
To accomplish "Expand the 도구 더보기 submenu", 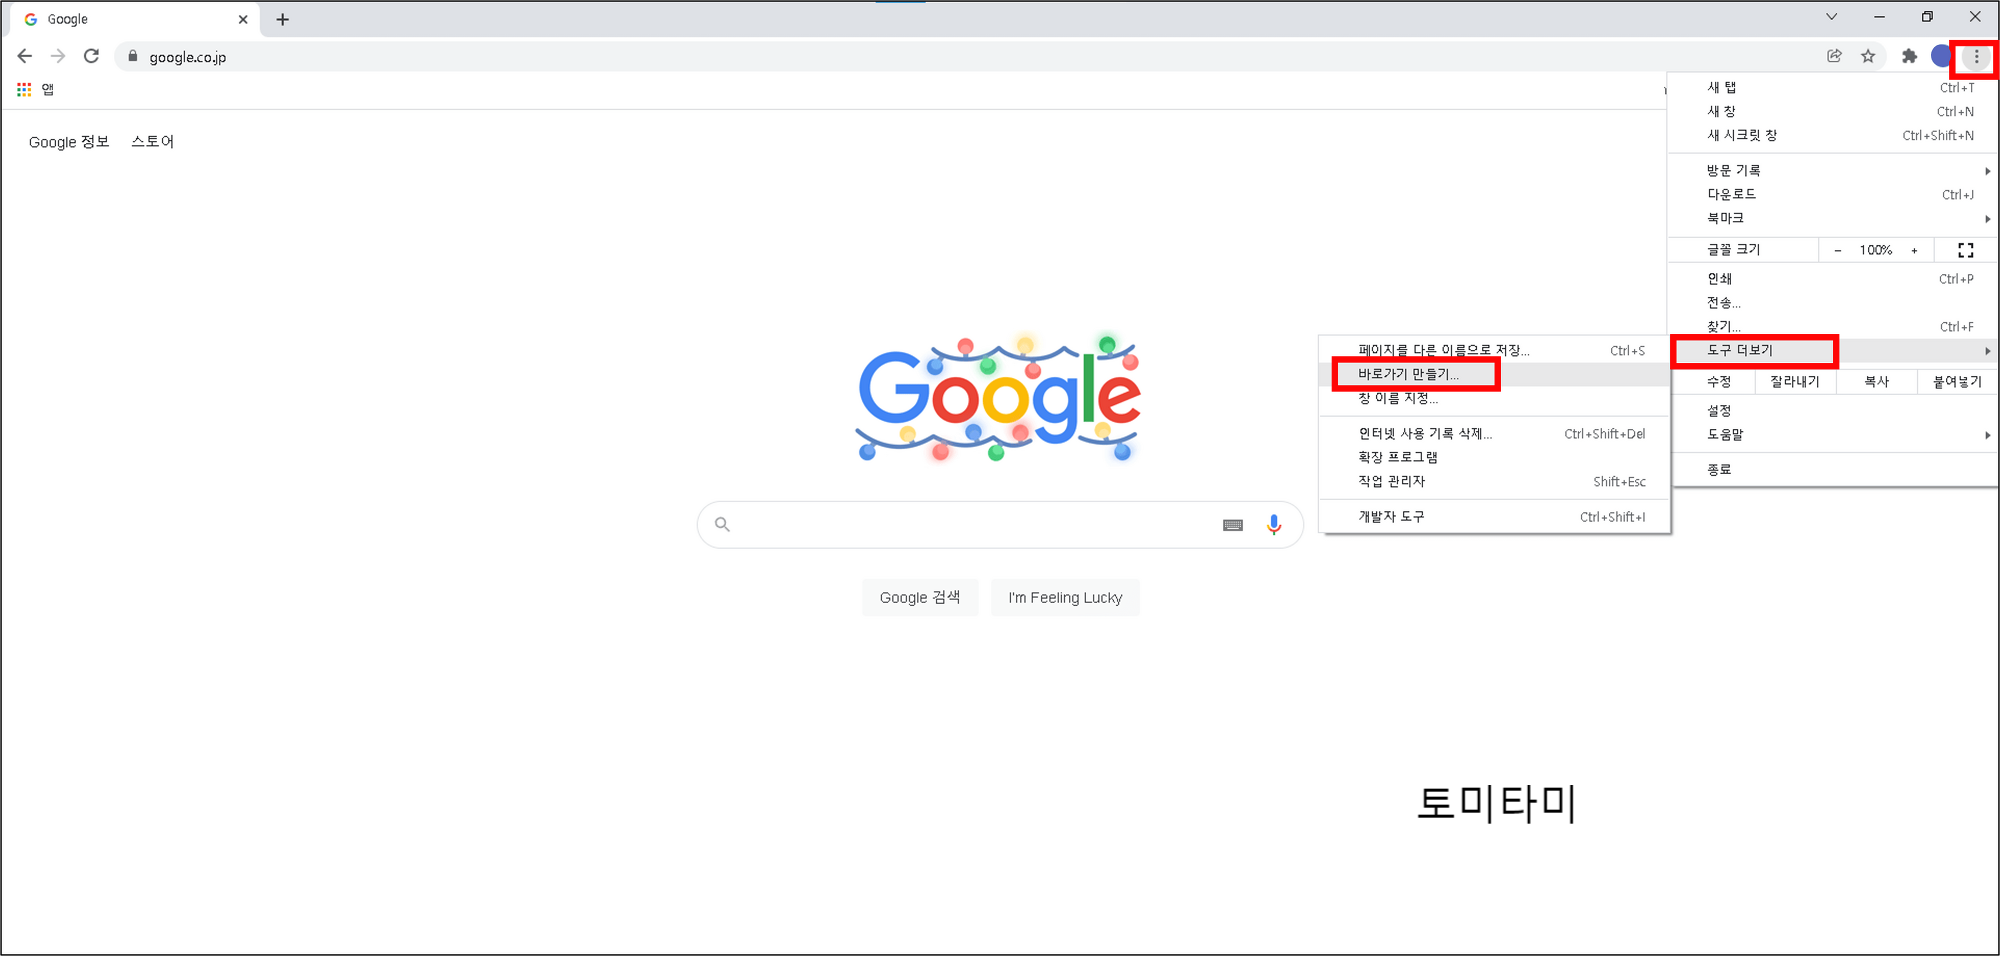I will point(1834,350).
